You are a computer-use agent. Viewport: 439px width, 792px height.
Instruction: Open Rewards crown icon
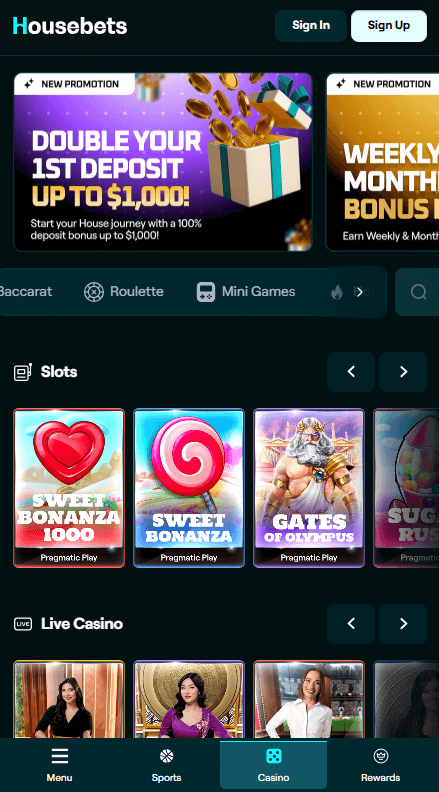coord(380,756)
